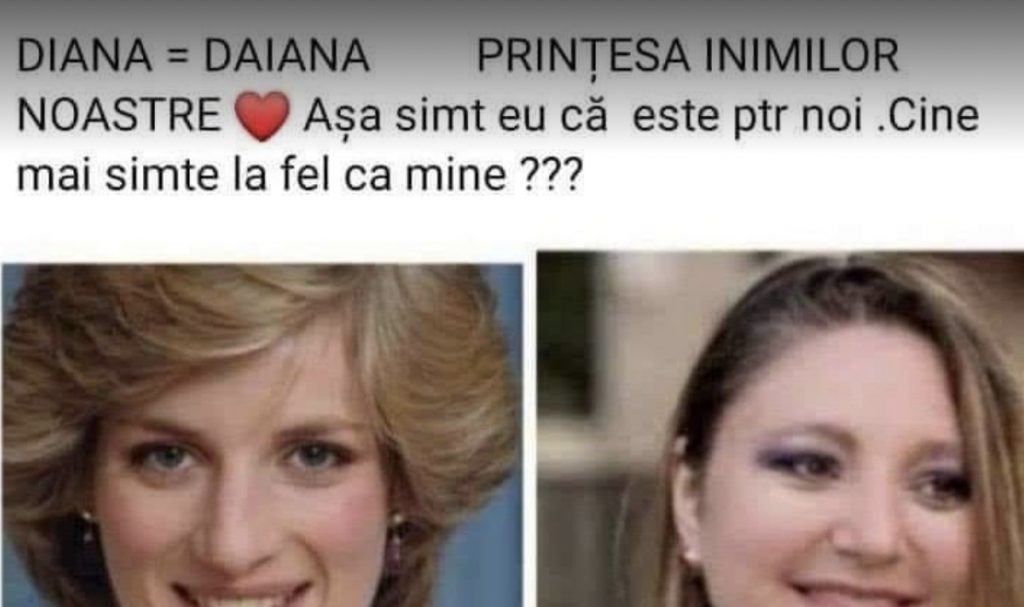Click the word DIANA in the caption
Screen dimensions: 1024x607
pyautogui.click(x=84, y=56)
